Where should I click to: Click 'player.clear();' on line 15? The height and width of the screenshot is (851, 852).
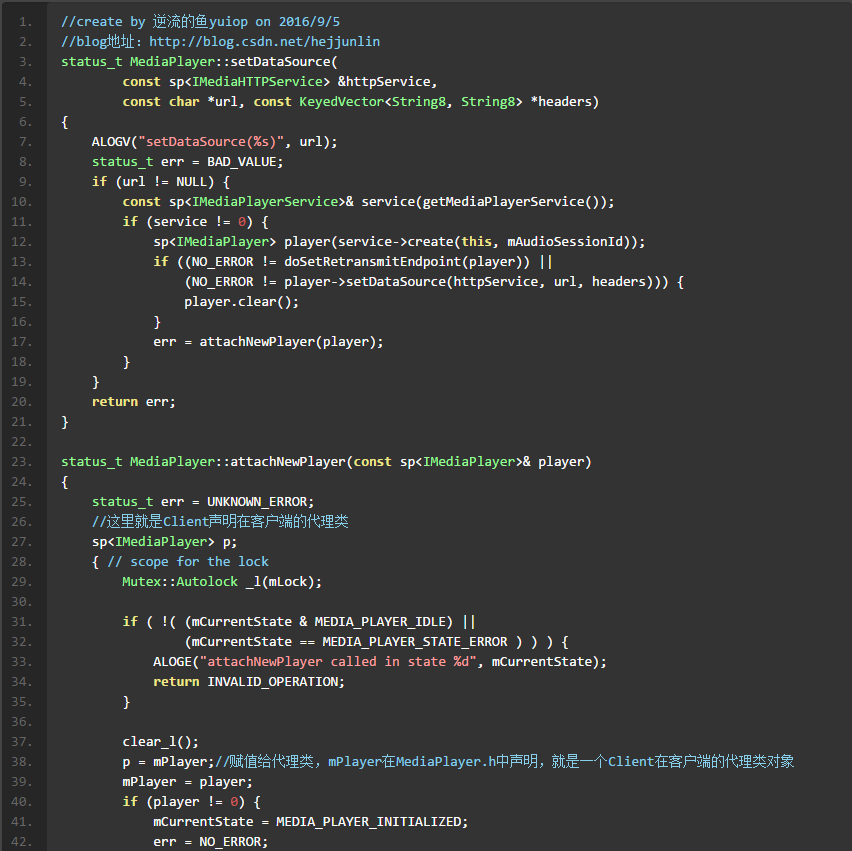(x=241, y=302)
